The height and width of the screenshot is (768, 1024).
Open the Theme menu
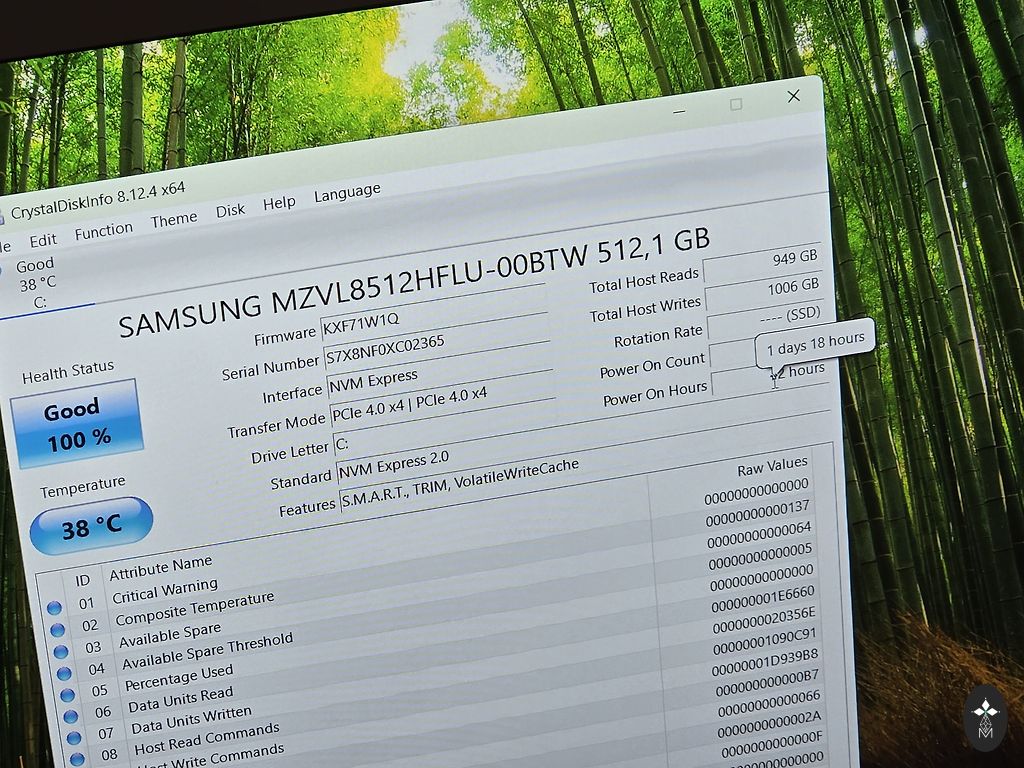pyautogui.click(x=174, y=221)
